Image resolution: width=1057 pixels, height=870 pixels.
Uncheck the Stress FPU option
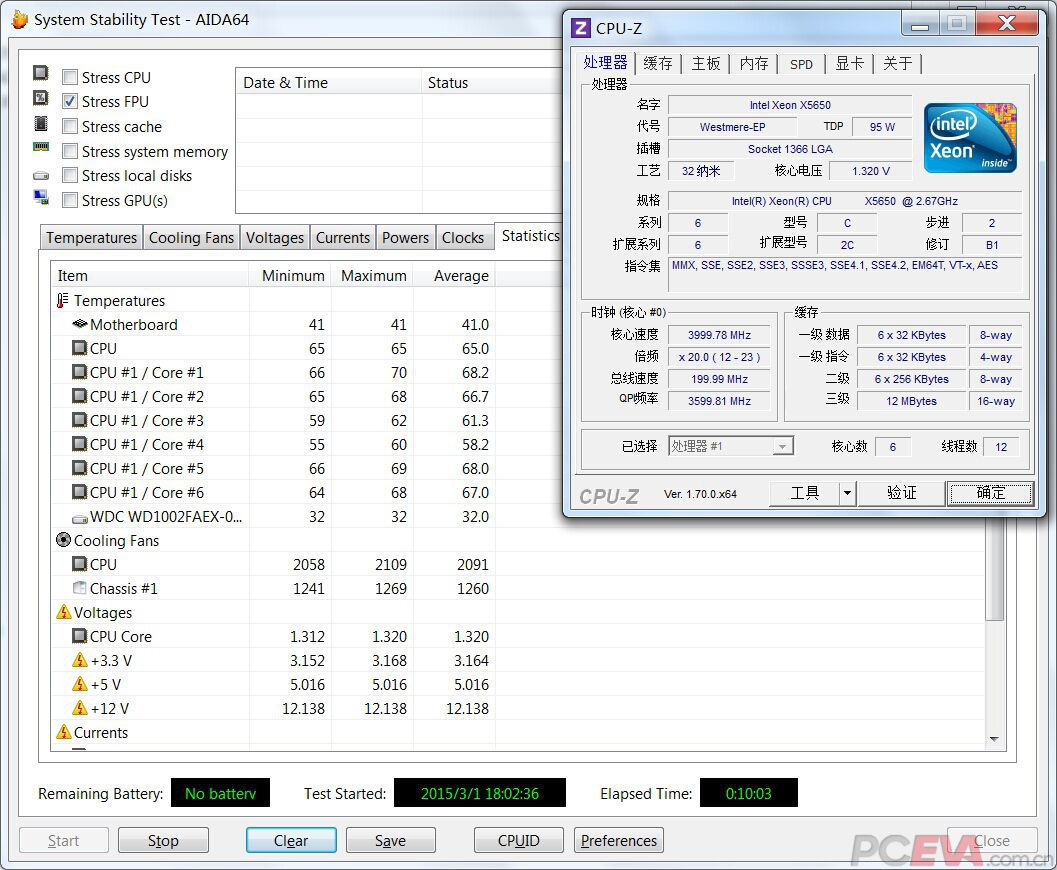point(70,102)
